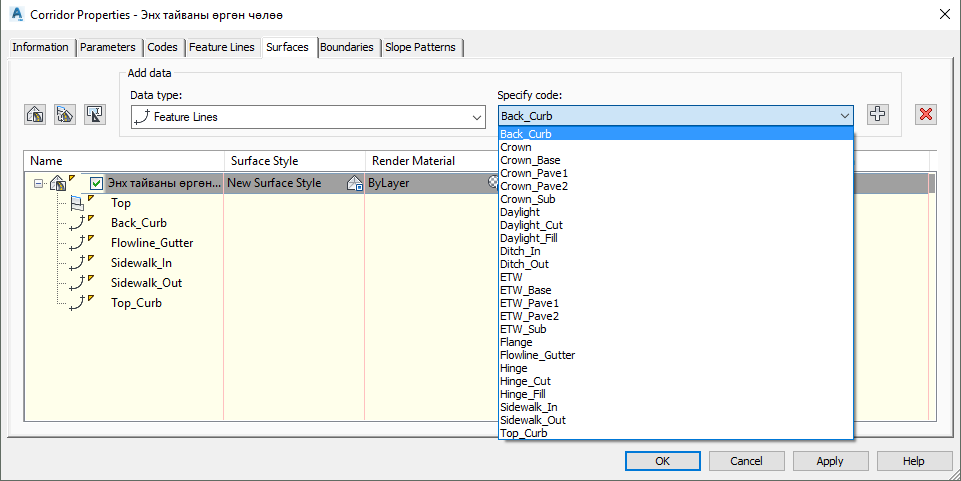Image resolution: width=961 pixels, height=481 pixels.
Task: Click the first create corridor surface icon
Action: coord(35,114)
